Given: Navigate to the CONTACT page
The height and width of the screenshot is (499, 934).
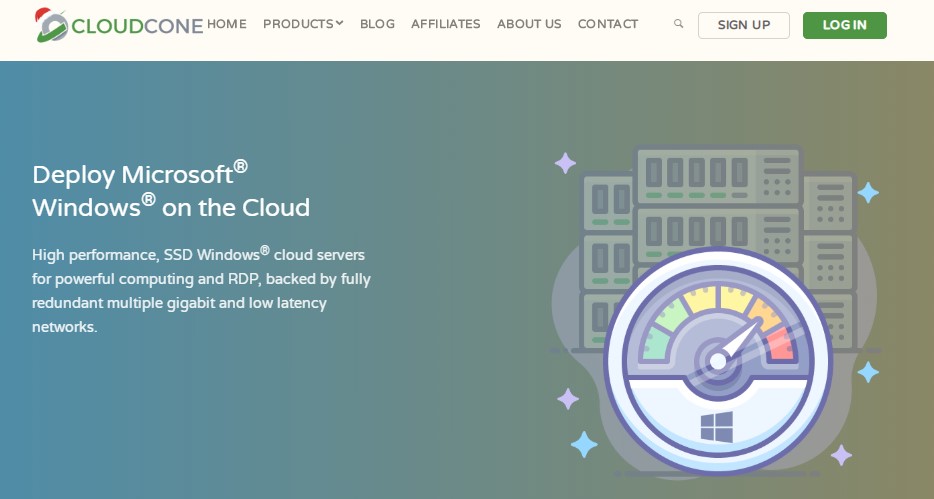Looking at the screenshot, I should [608, 24].
